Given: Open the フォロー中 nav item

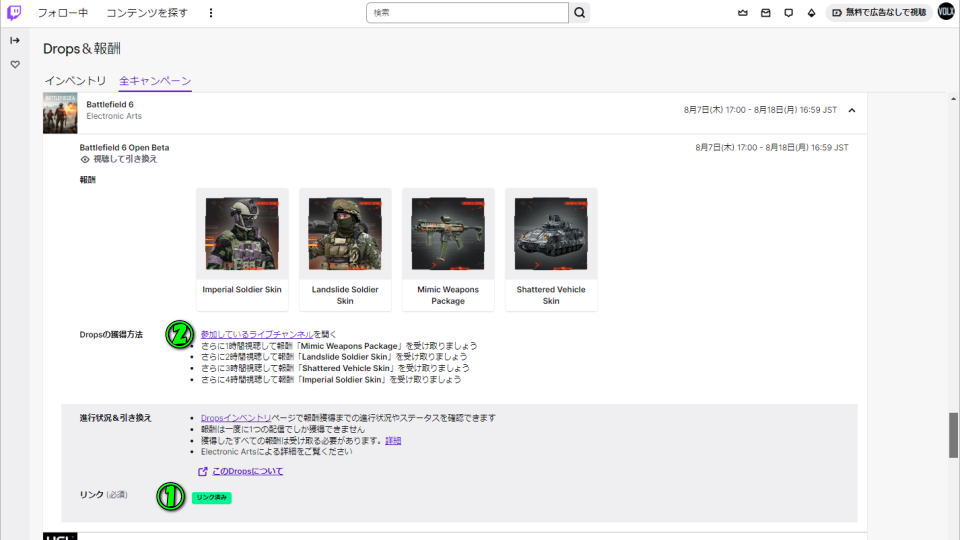Looking at the screenshot, I should click(x=62, y=13).
